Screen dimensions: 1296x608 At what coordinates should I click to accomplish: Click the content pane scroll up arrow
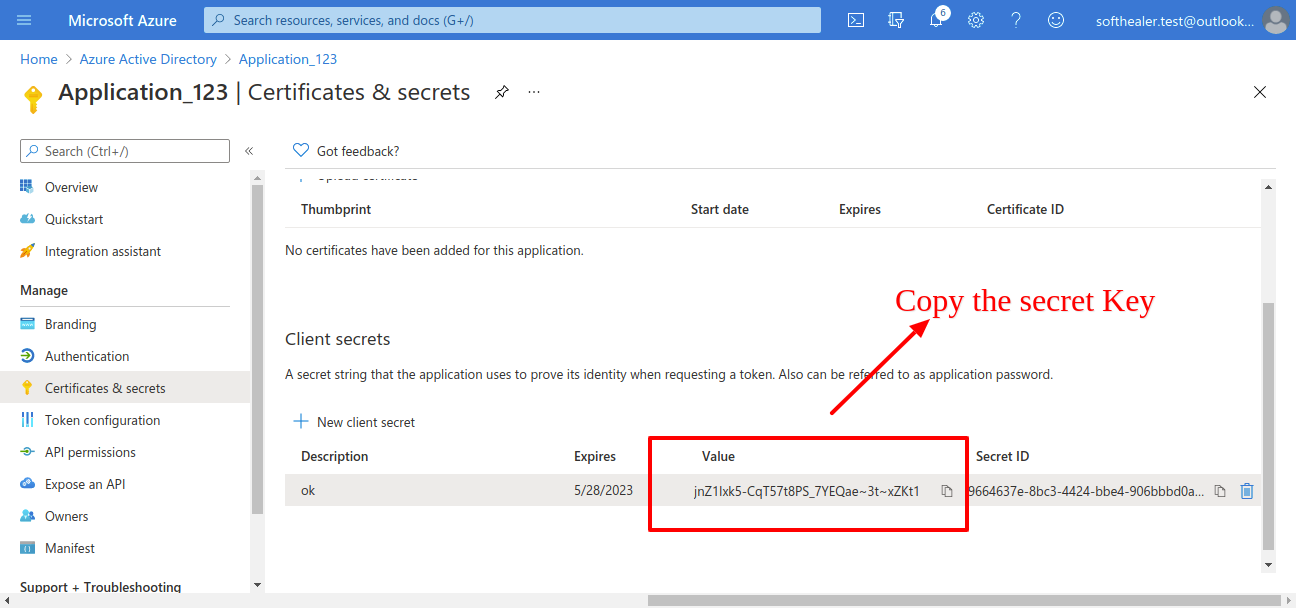(x=1269, y=187)
